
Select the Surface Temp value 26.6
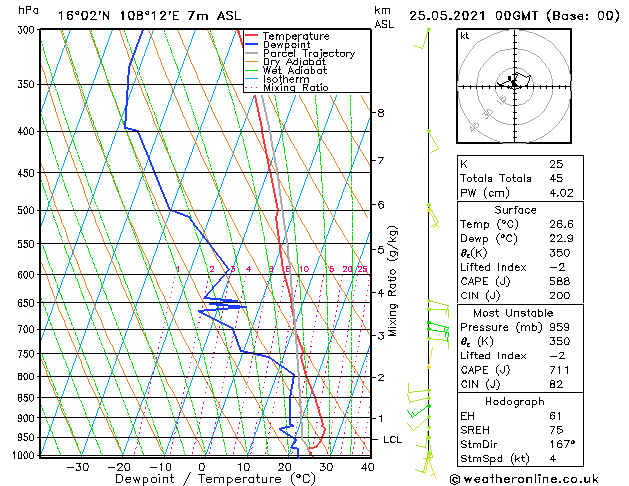pyautogui.click(x=561, y=224)
